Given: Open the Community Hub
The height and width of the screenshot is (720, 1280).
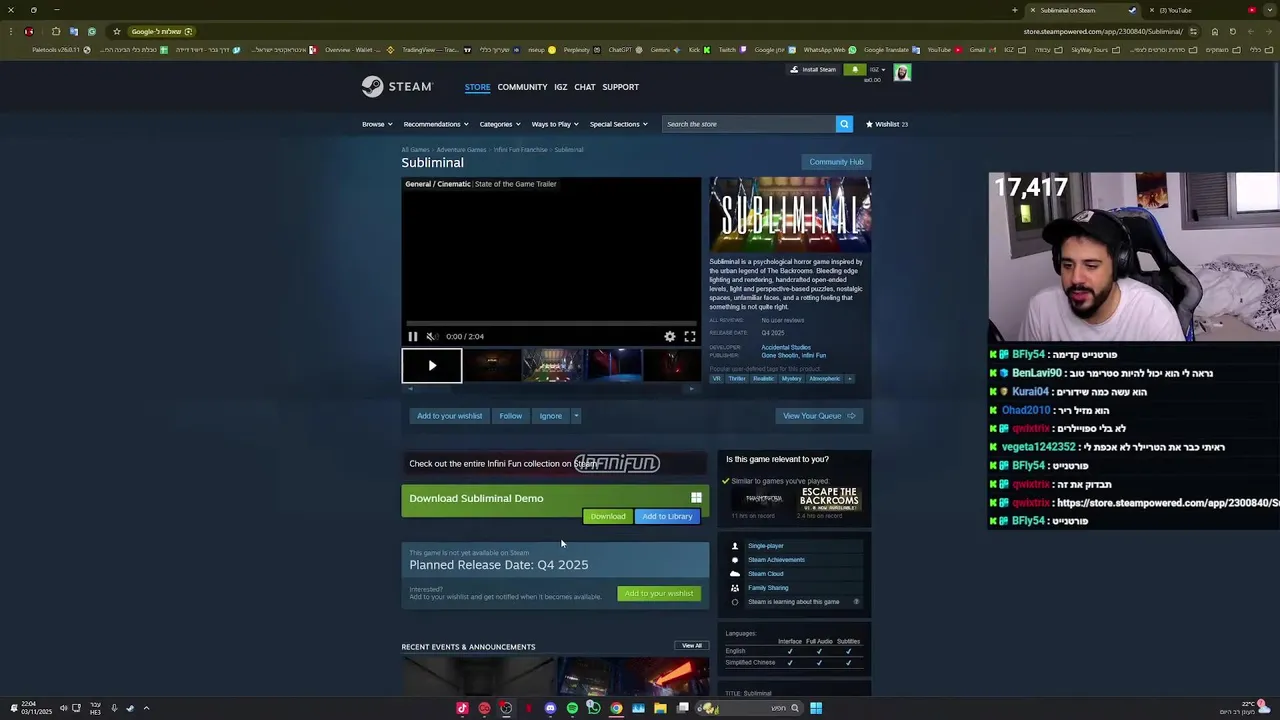Looking at the screenshot, I should tap(836, 162).
